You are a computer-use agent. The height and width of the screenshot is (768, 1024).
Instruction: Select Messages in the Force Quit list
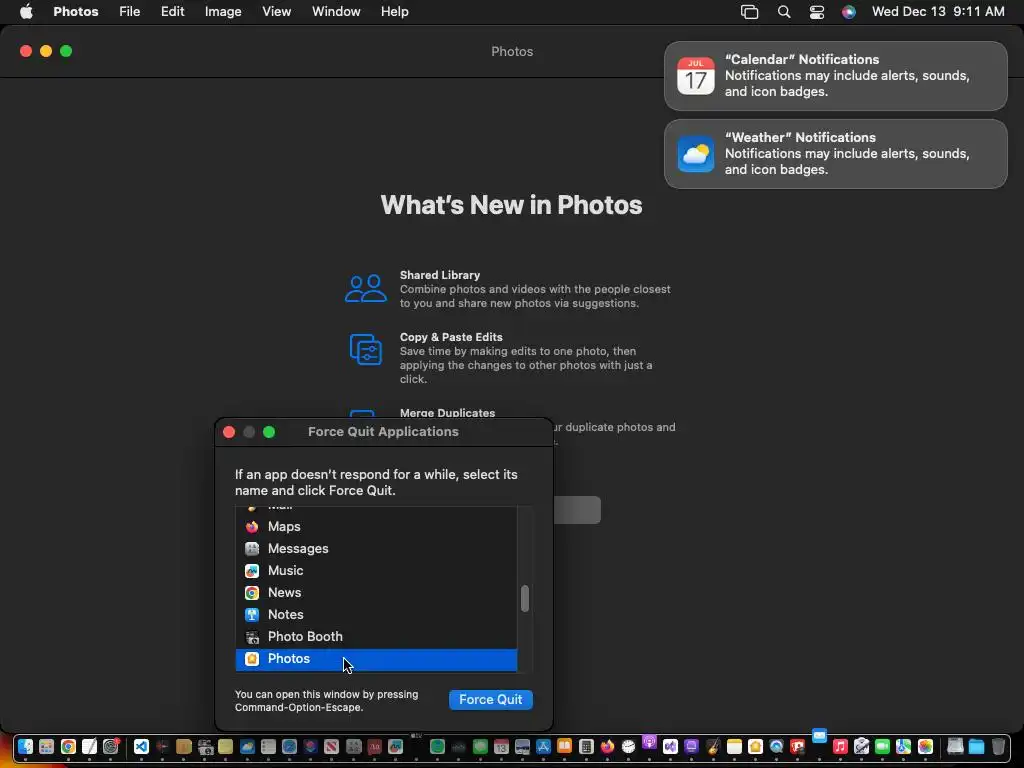(376, 549)
